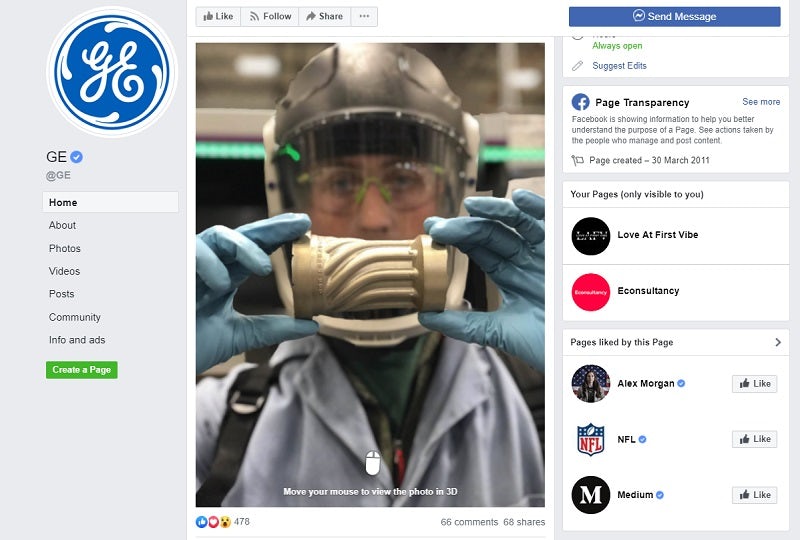Open the Share options button

(x=324, y=16)
